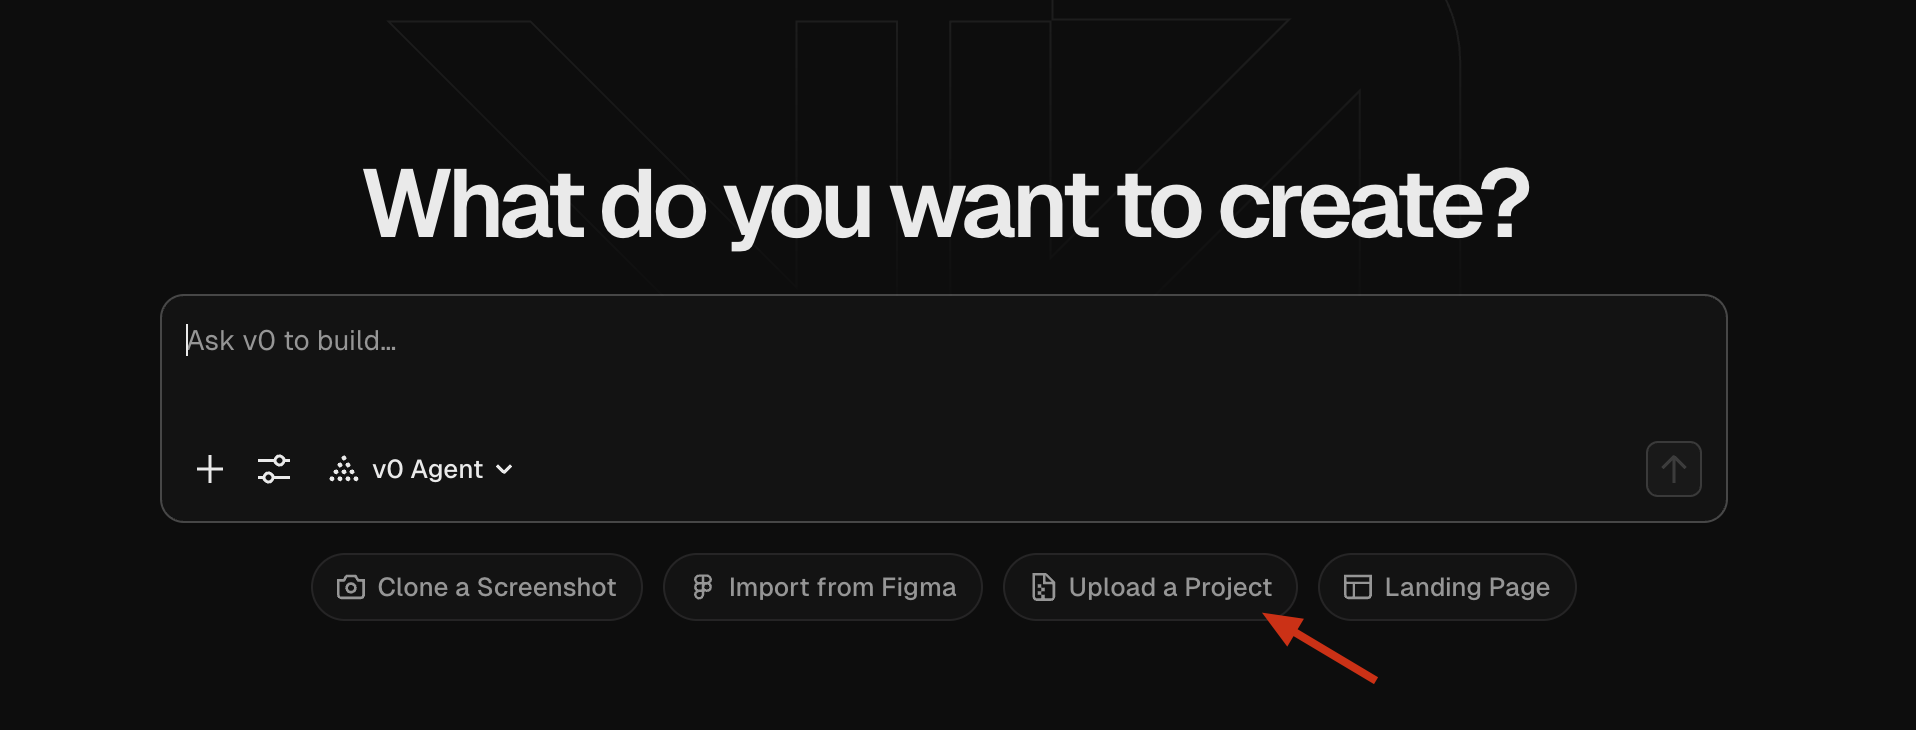The width and height of the screenshot is (1916, 730).
Task: Open the sliders settings icon
Action: [x=274, y=469]
